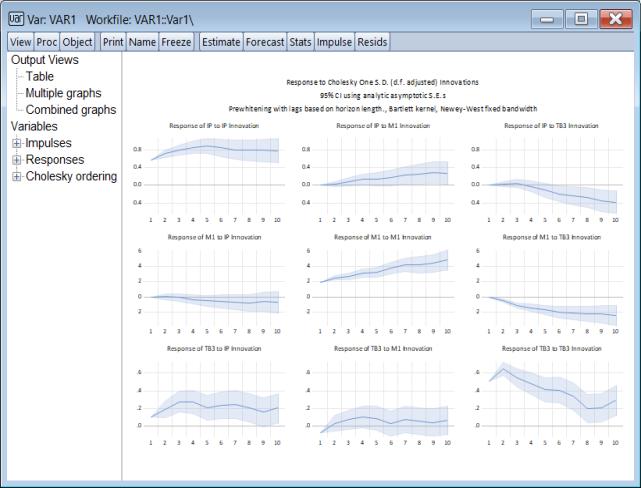Click the VAR object icon in title bar

17,20
